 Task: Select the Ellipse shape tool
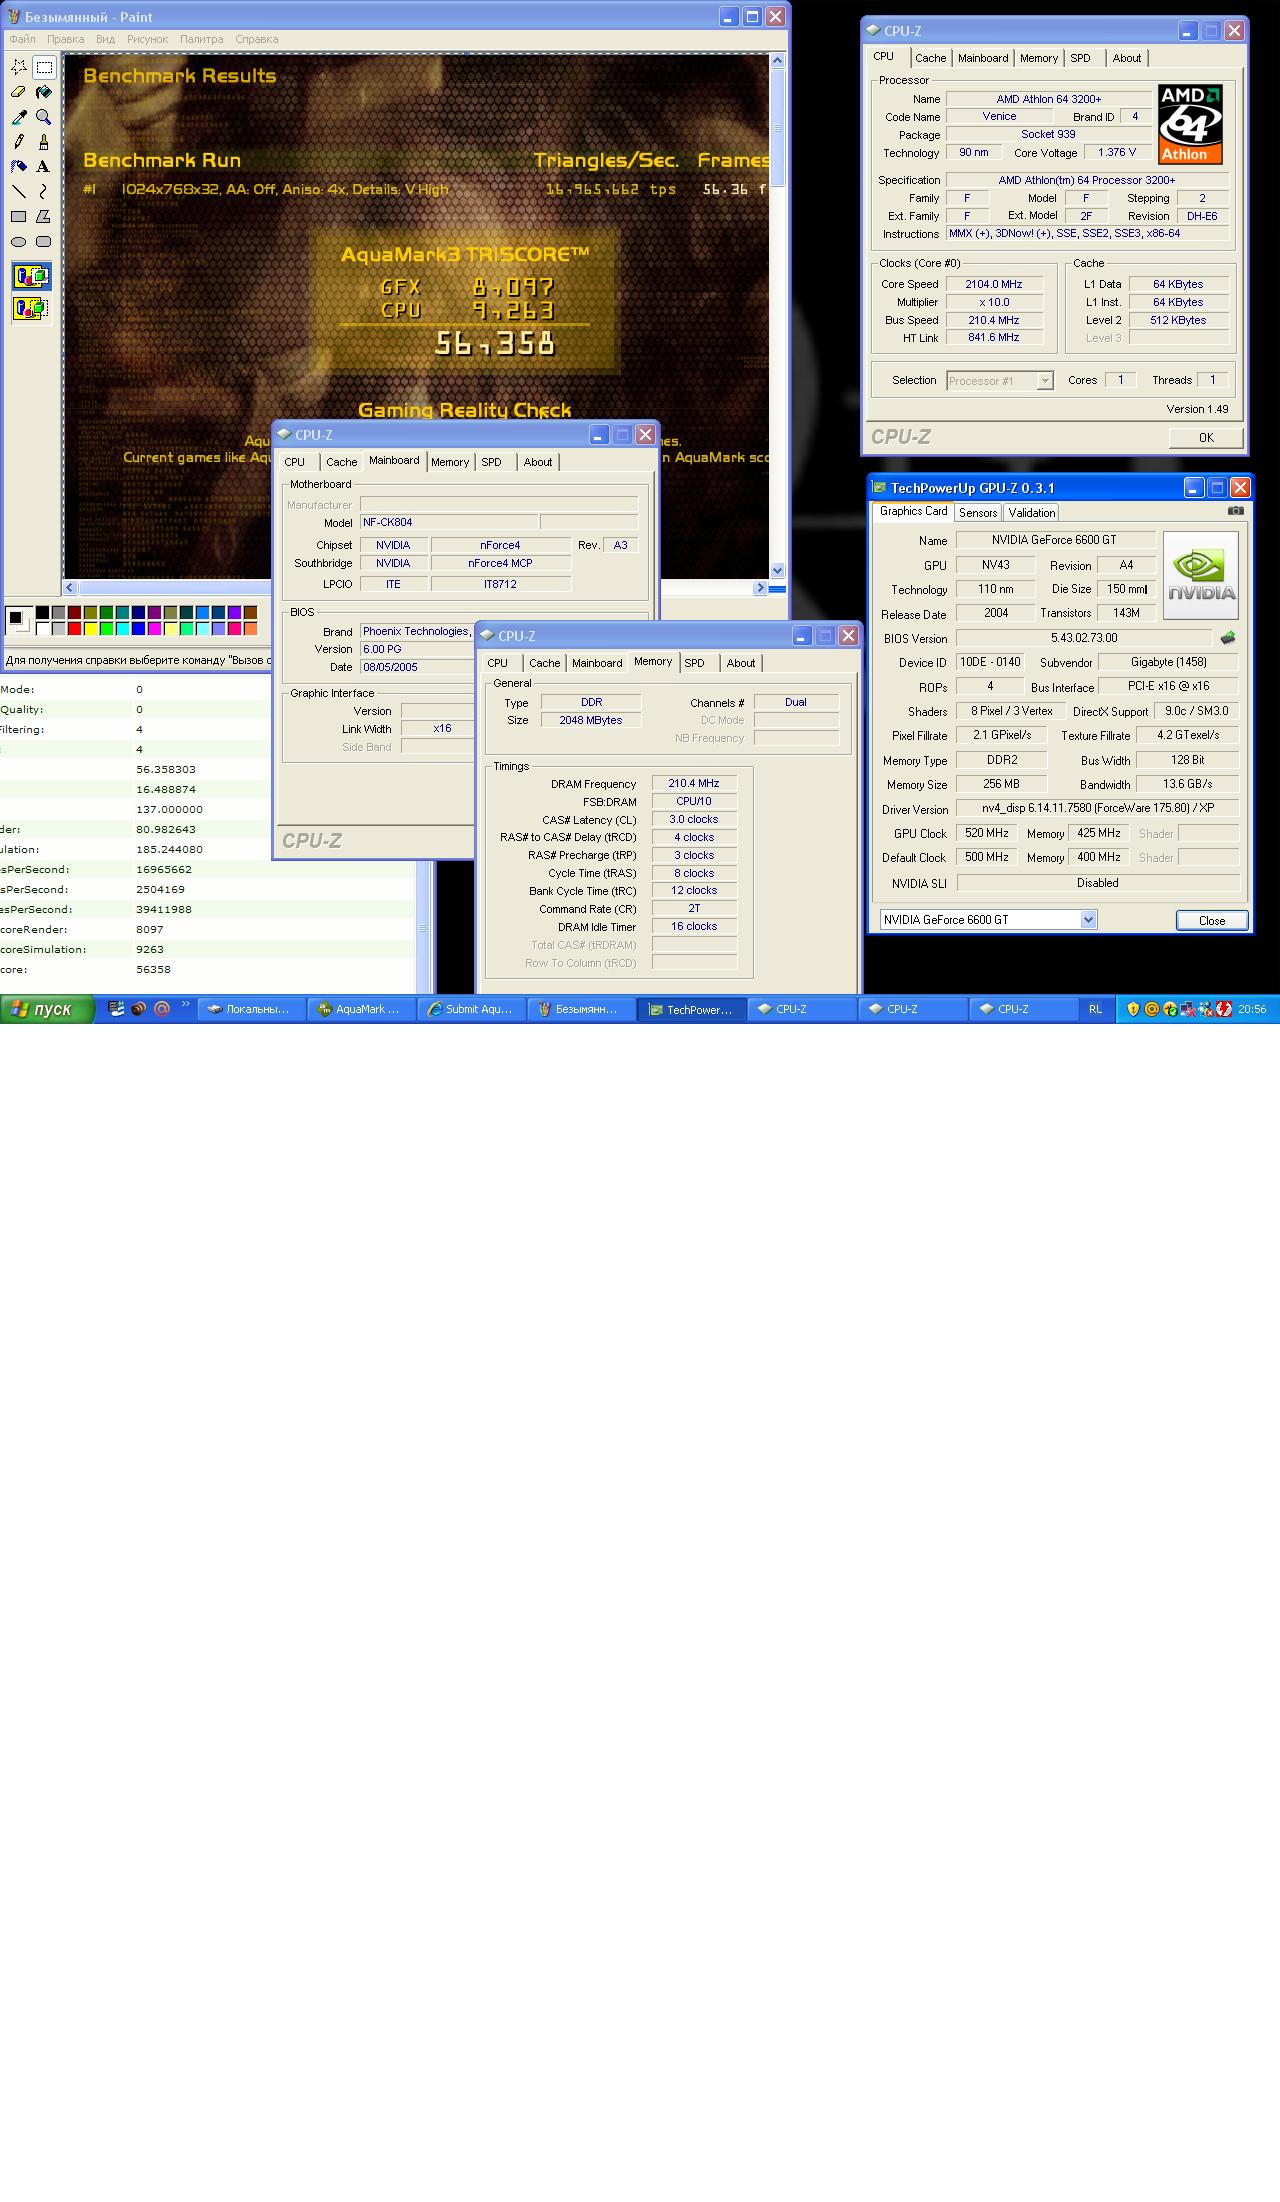[19, 242]
